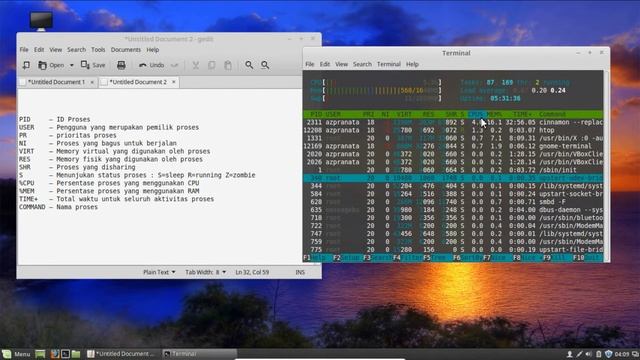Click F1 Help in htop footer
Image resolution: width=640 pixels, height=360 pixels.
point(315,258)
